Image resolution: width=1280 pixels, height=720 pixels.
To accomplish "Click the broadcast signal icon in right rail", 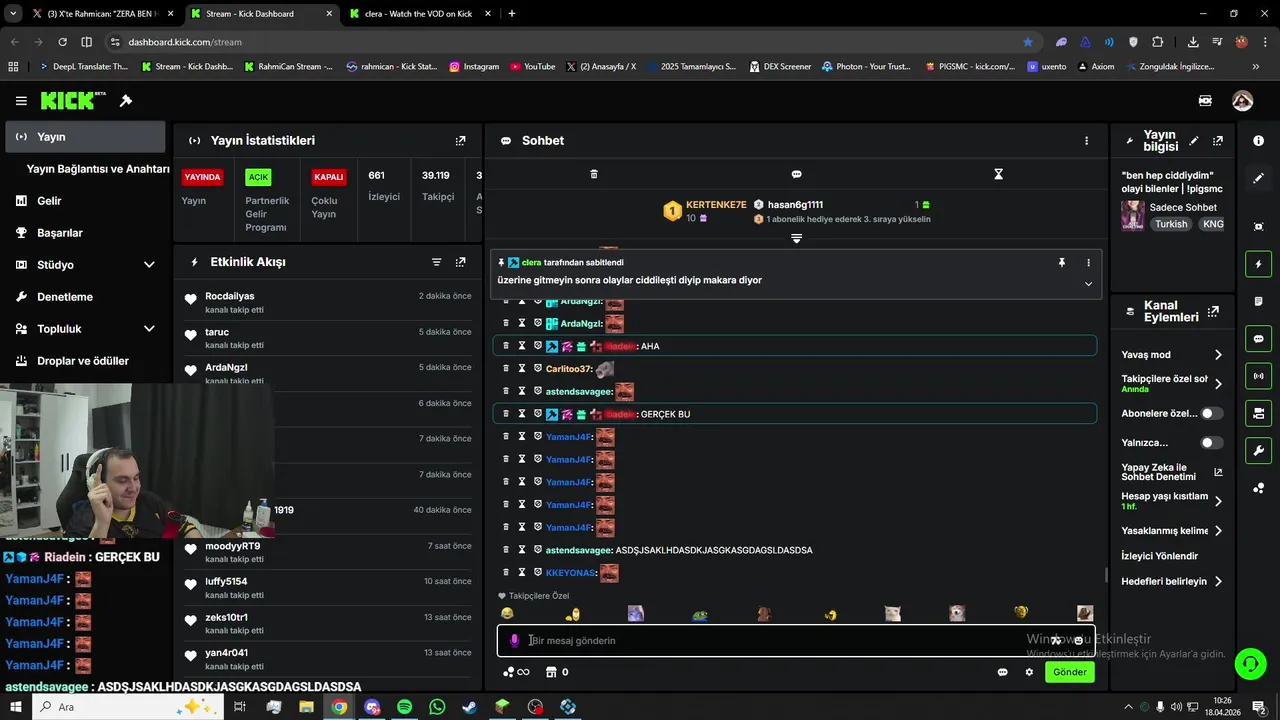I will click(1258, 376).
